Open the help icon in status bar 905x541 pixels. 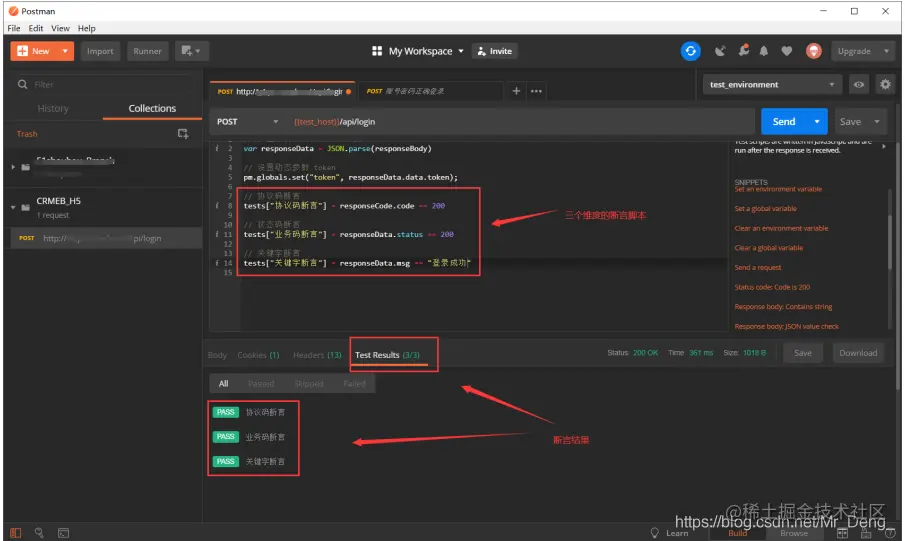(x=889, y=533)
